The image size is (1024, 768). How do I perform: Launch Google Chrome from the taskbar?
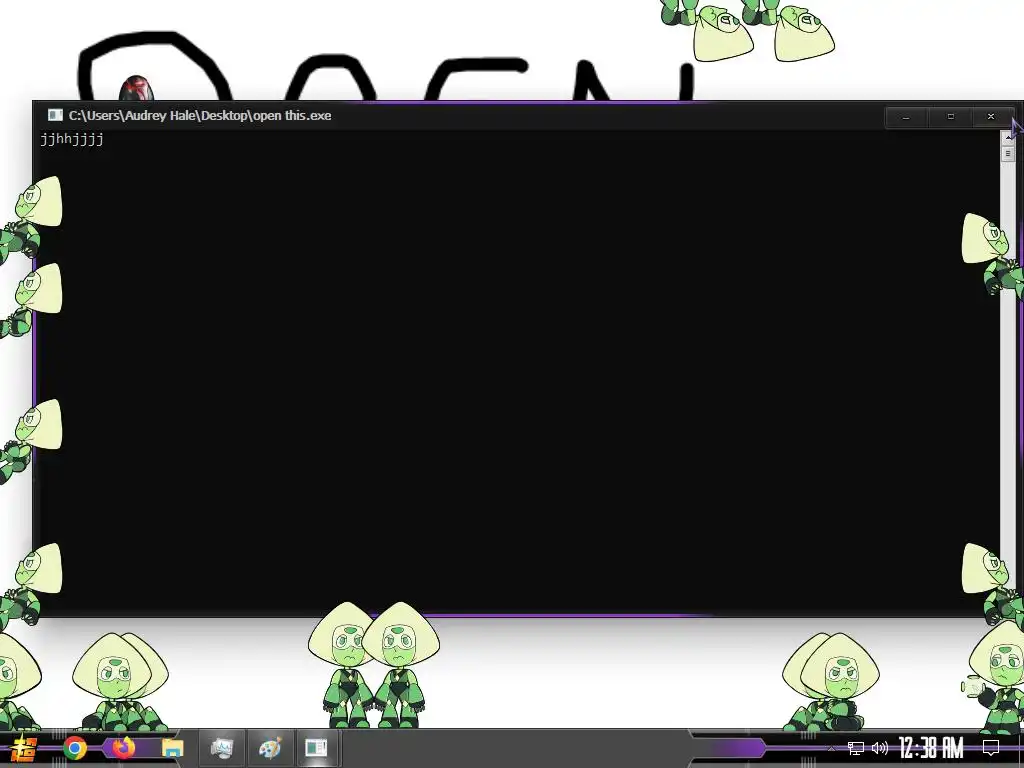74,748
